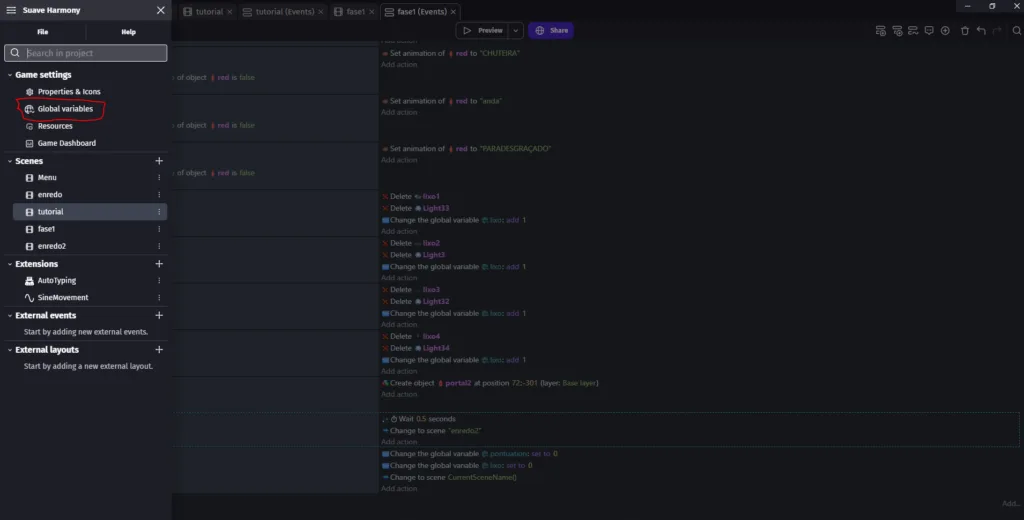
Task: Open options menu for AutoTyping extension
Action: [159, 281]
